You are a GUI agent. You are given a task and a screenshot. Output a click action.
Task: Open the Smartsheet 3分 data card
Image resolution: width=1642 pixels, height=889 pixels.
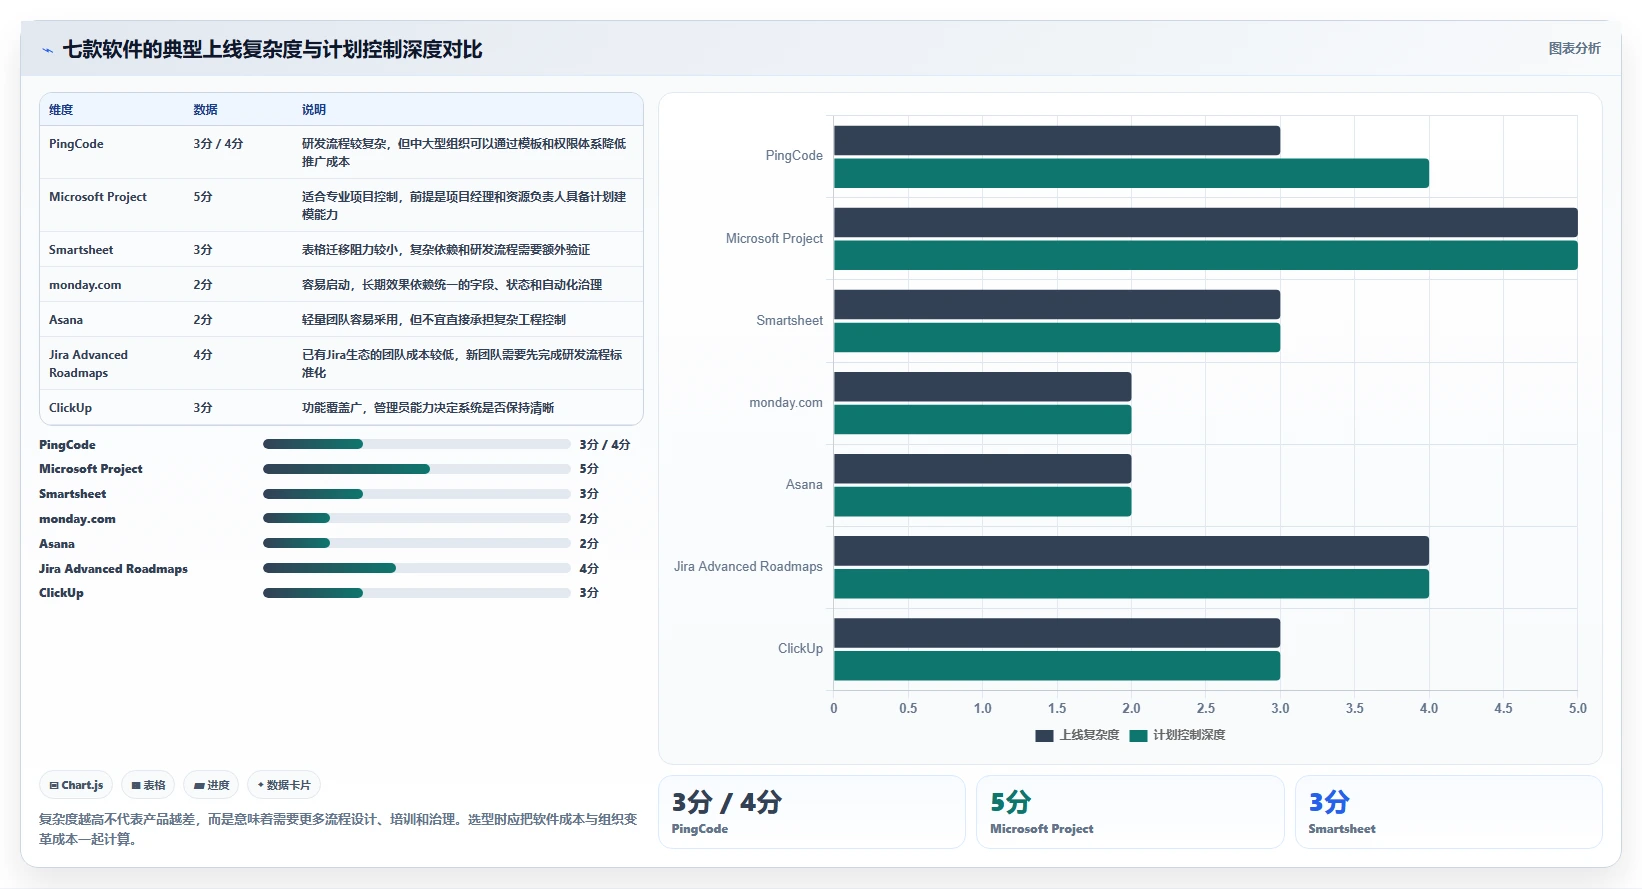tap(1448, 812)
